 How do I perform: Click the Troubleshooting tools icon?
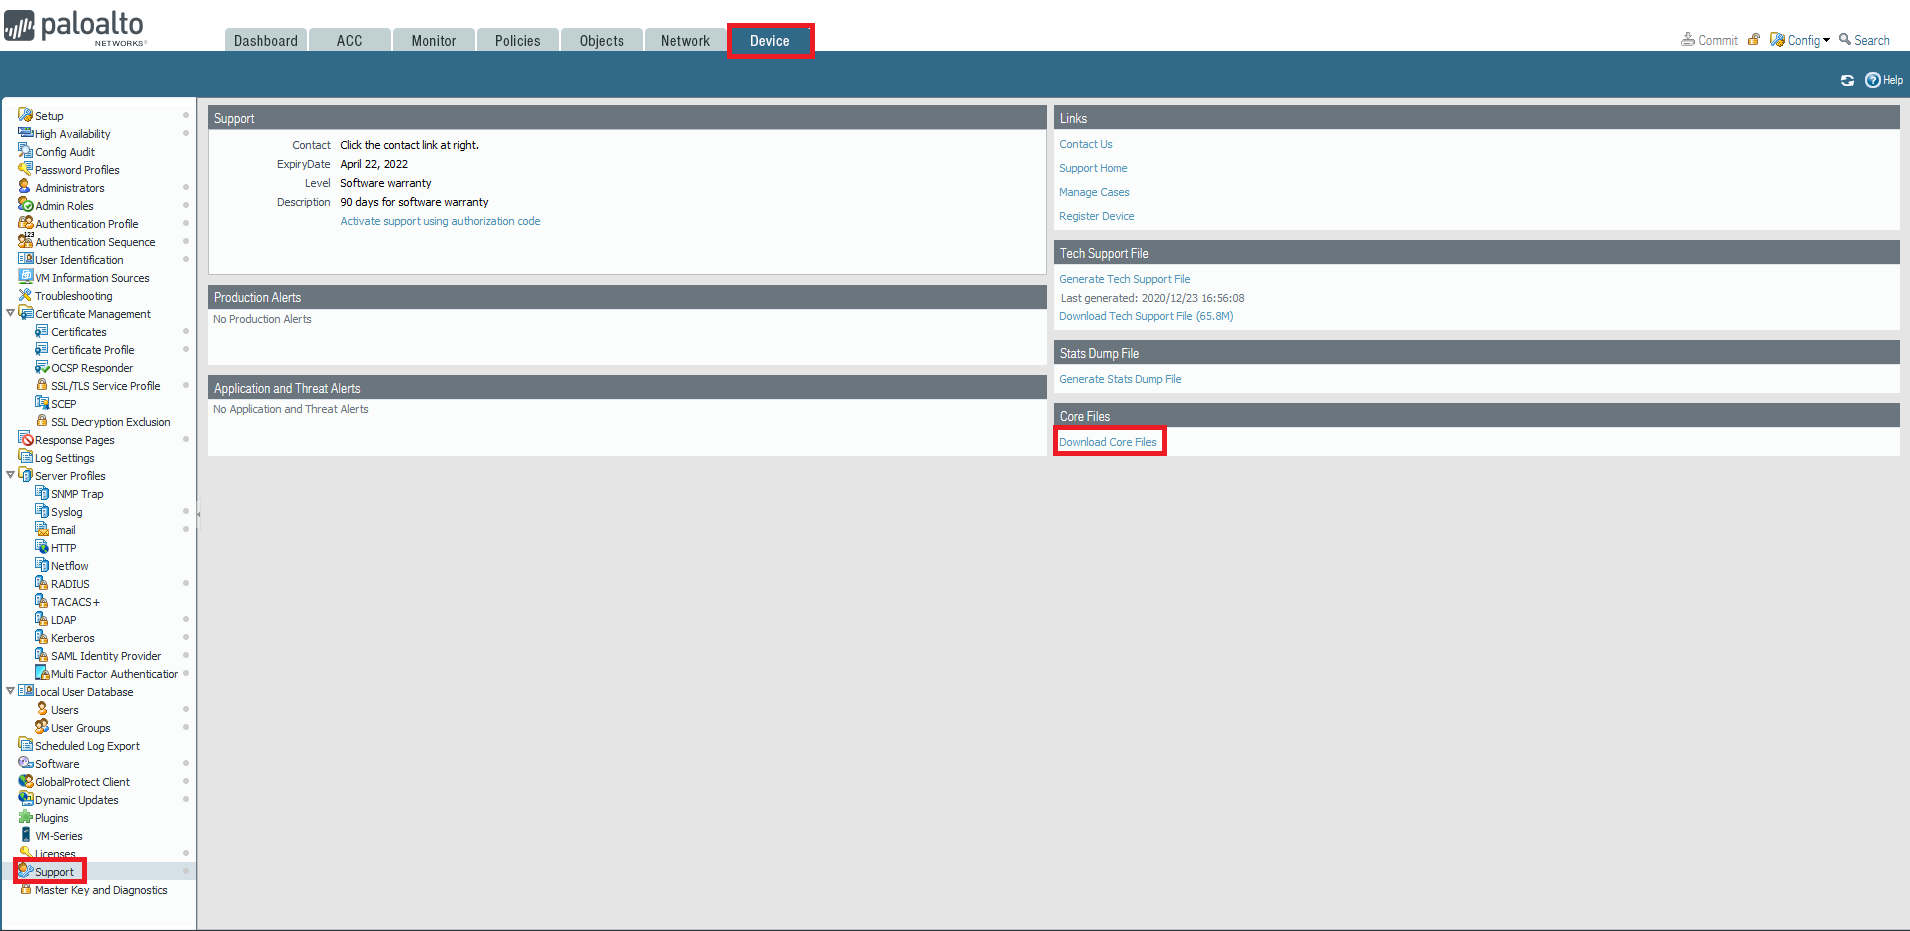pyautogui.click(x=25, y=295)
